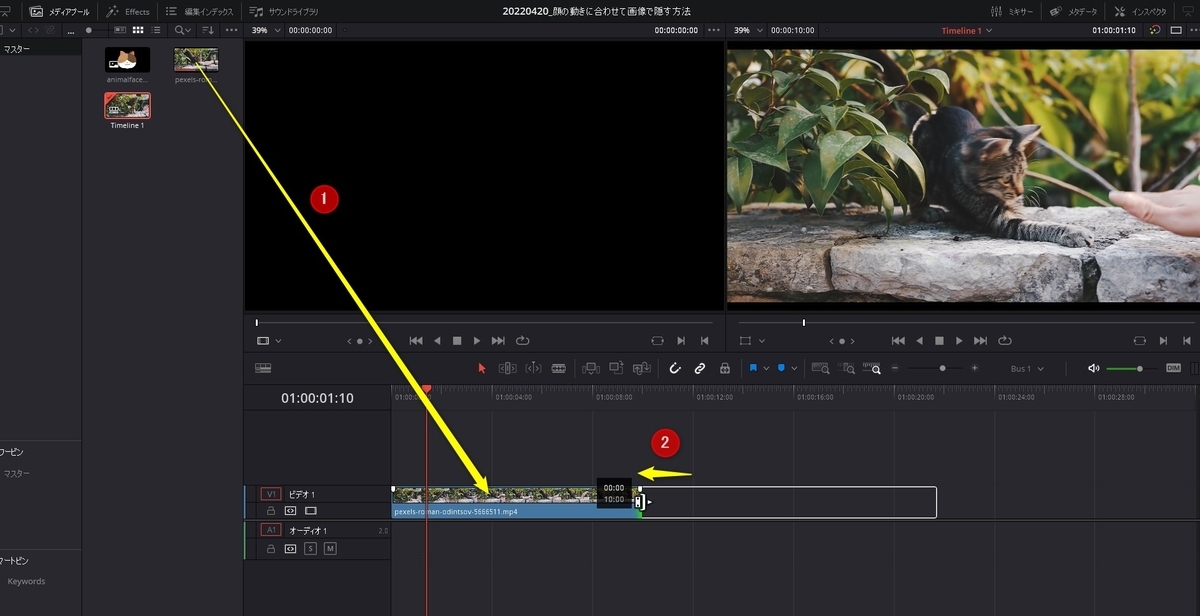Viewport: 1200px width, 616px height.
Task: Mute audio with the speaker icon
Action: 1093,368
